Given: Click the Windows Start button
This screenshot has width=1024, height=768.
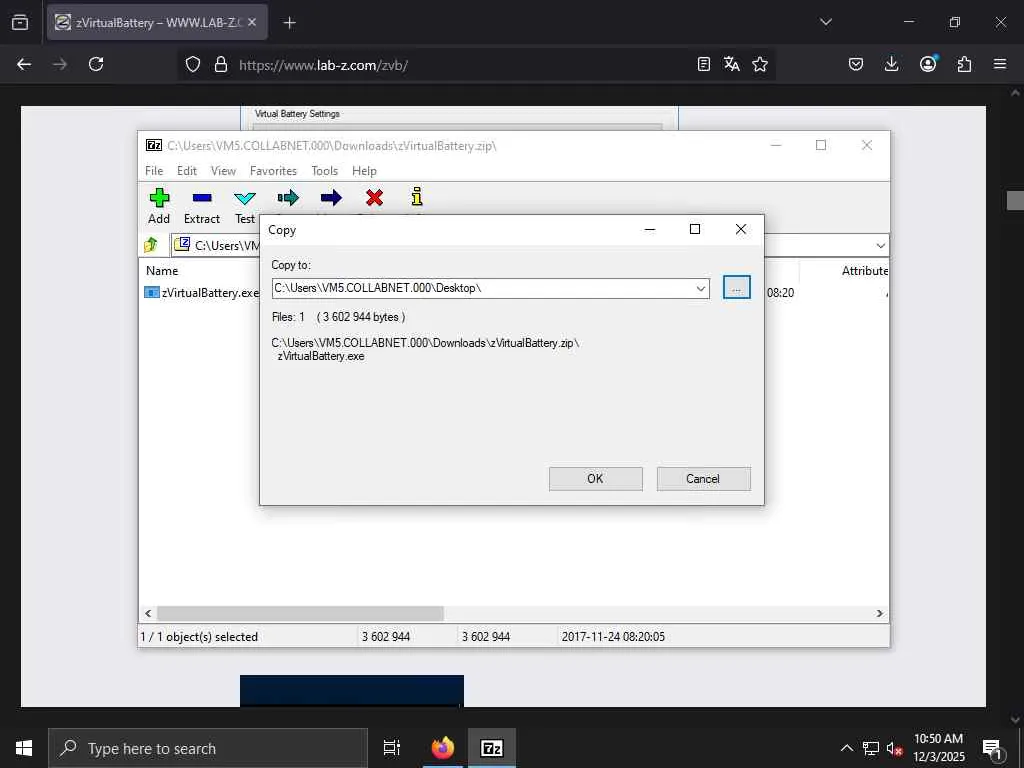Looking at the screenshot, I should tap(24, 748).
